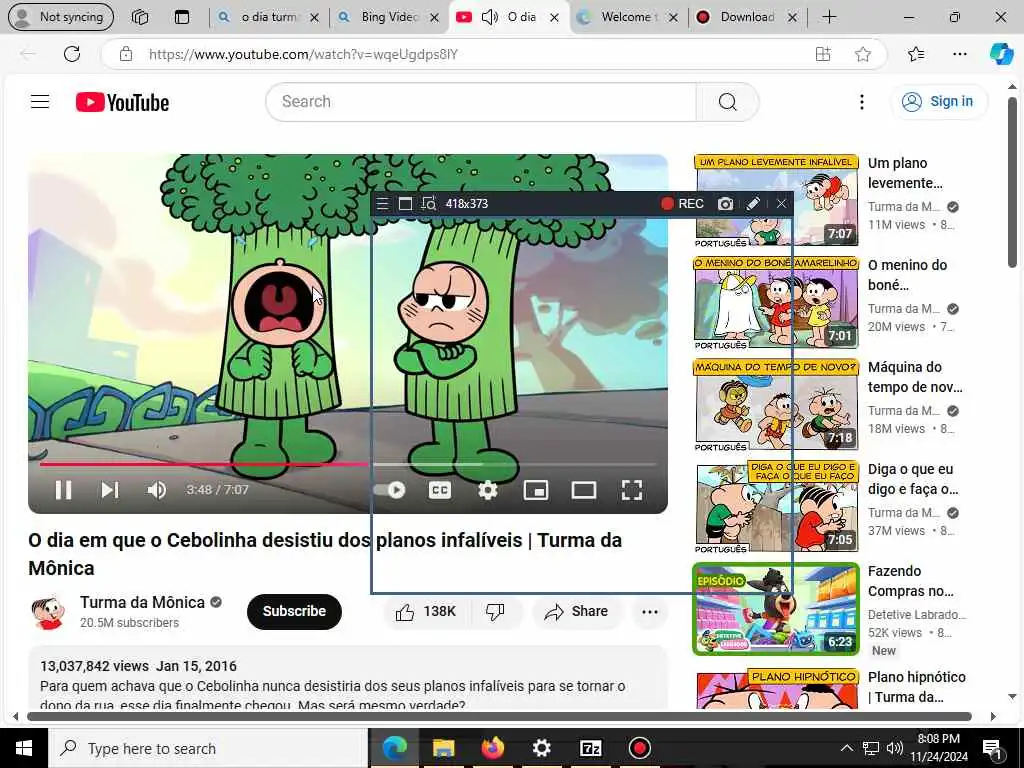This screenshot has height=768, width=1024.
Task: Open video player settings gear
Action: [x=488, y=490]
